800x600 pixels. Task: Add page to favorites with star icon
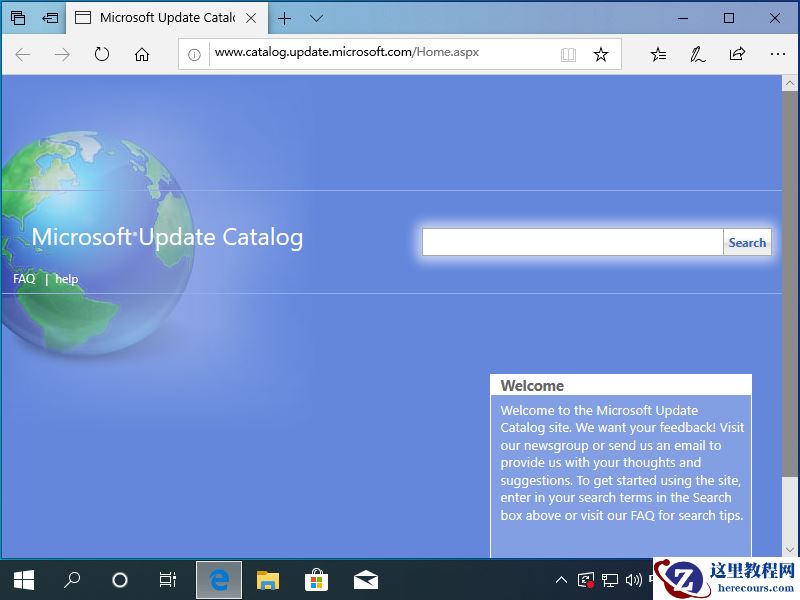click(x=601, y=54)
